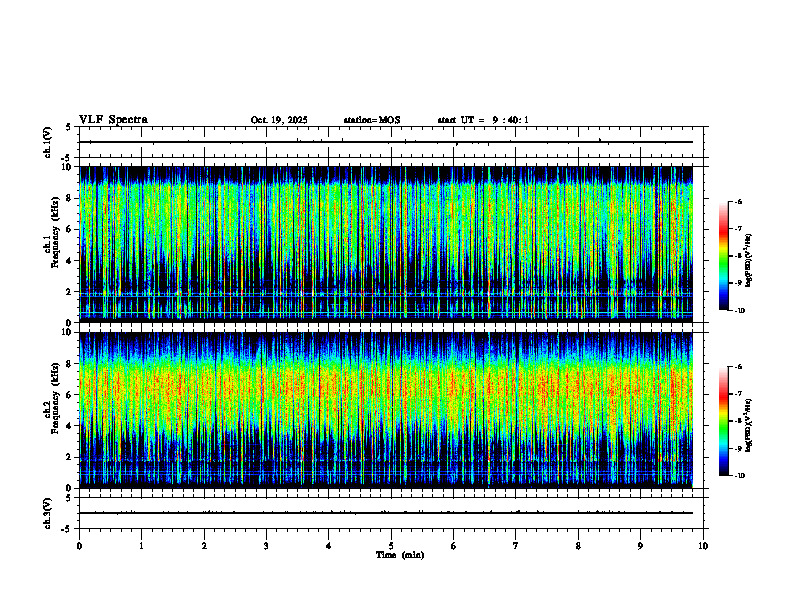Click the ch.3 voltage waveform strip
The width and height of the screenshot is (792, 612).
391,513
